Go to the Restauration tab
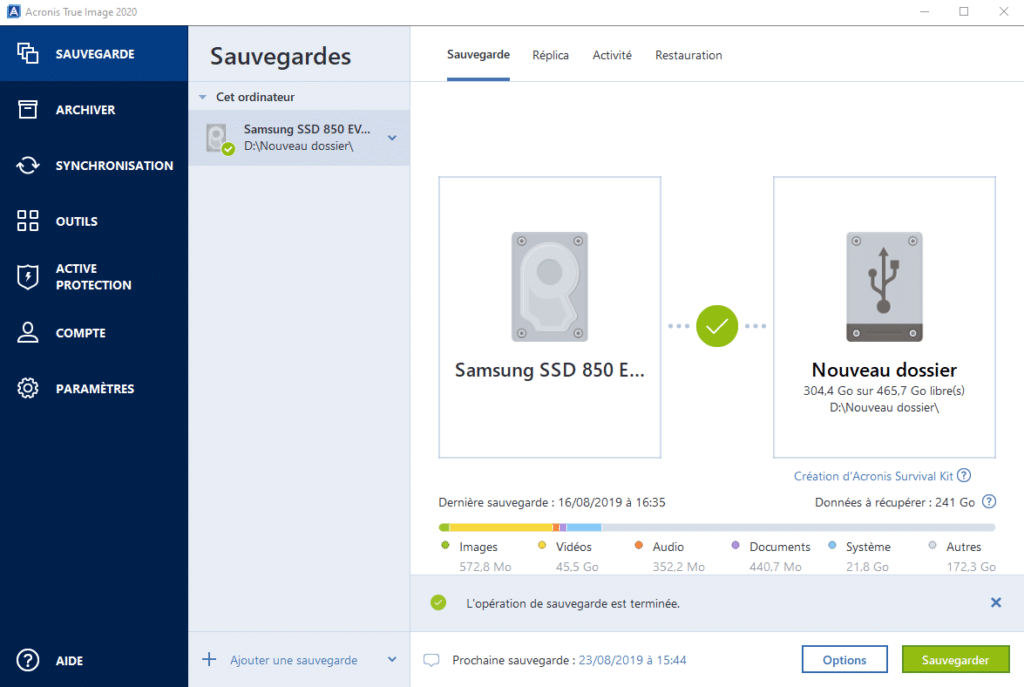1024x687 pixels. point(688,56)
